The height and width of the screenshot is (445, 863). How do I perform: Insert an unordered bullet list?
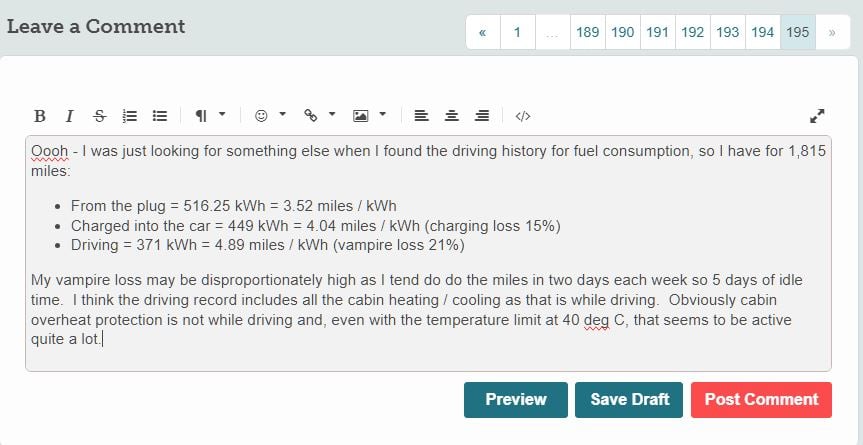(x=160, y=116)
